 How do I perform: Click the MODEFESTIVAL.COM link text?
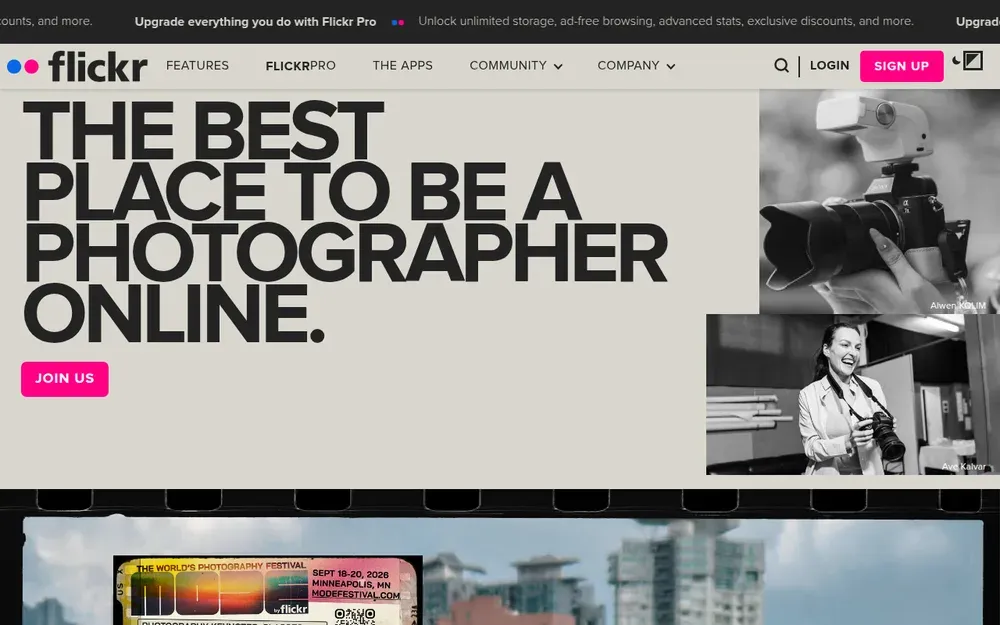[356, 595]
